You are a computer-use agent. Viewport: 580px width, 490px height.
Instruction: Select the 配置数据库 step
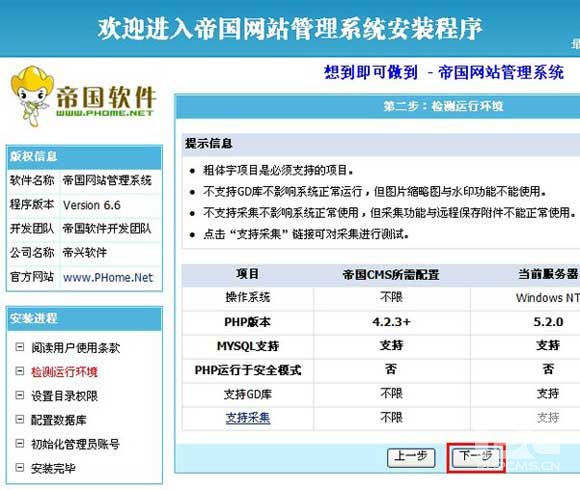click(x=59, y=420)
